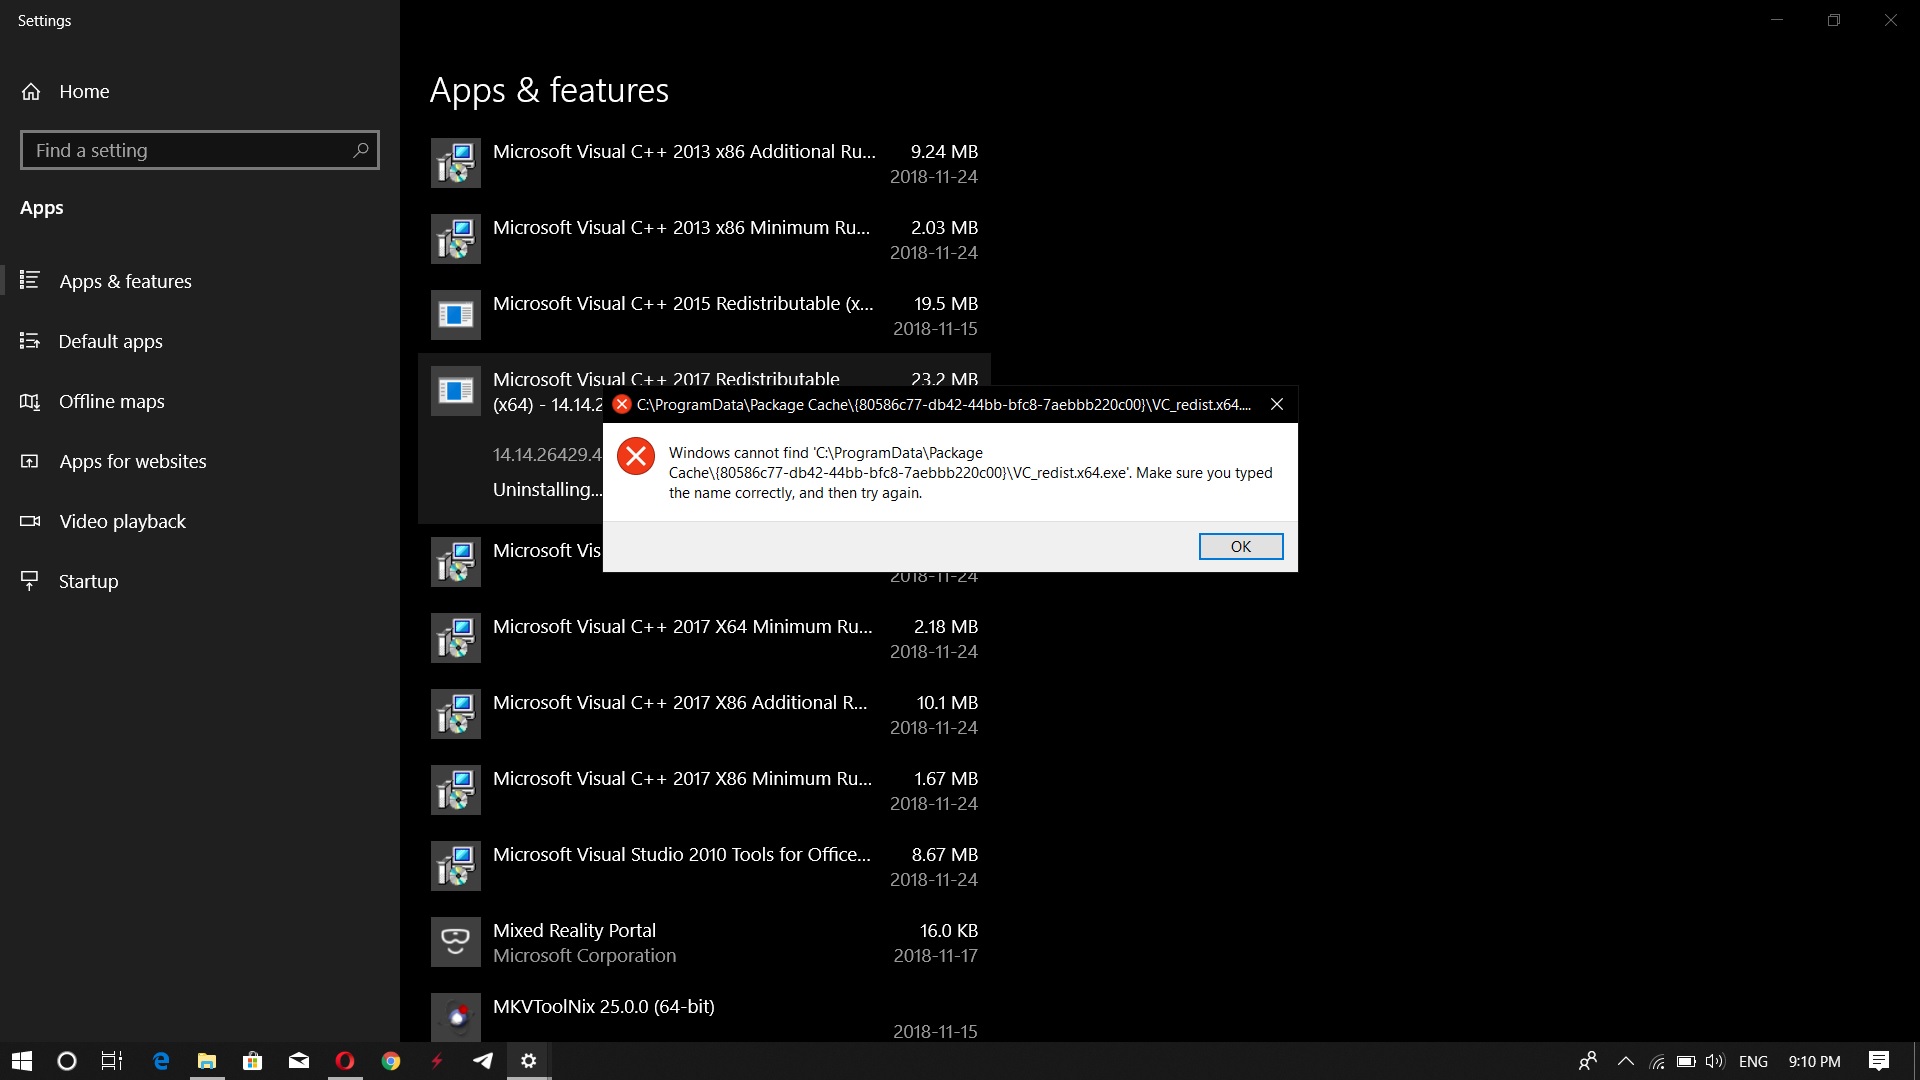Click the Find a setting search box

click(x=198, y=149)
